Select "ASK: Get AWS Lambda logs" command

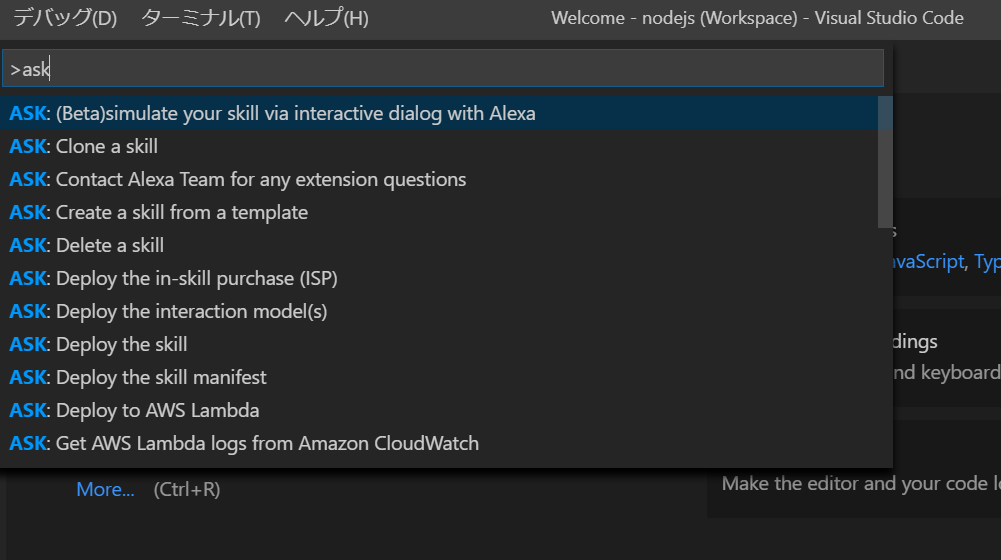(245, 443)
